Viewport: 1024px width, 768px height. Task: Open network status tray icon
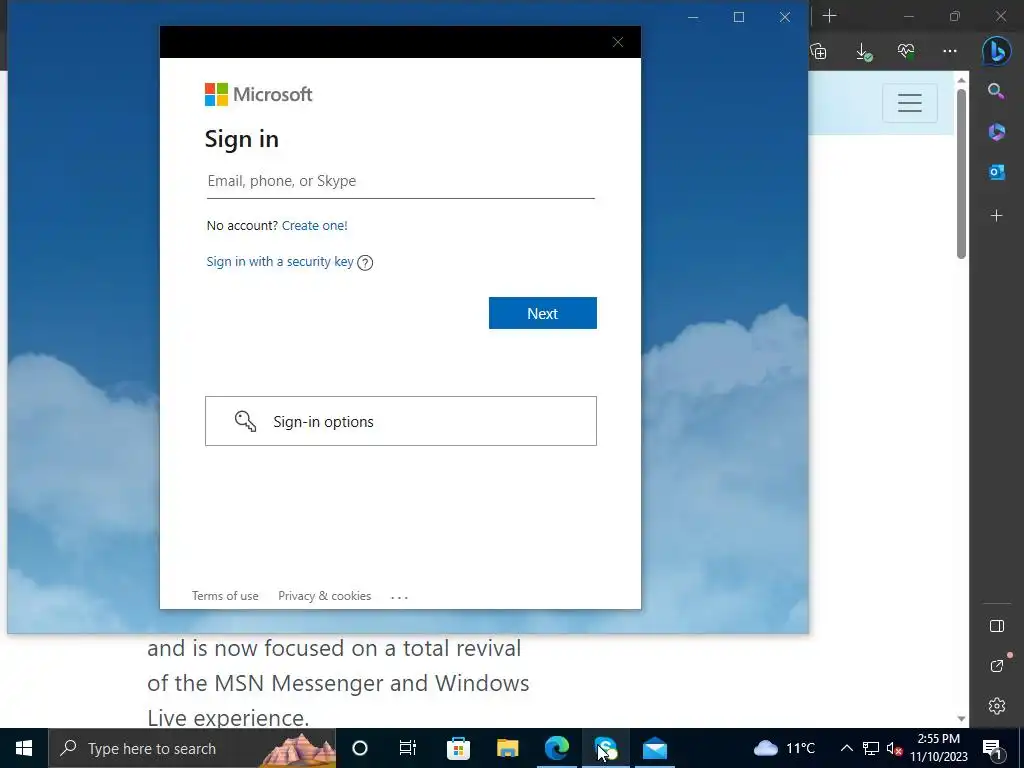pos(871,748)
